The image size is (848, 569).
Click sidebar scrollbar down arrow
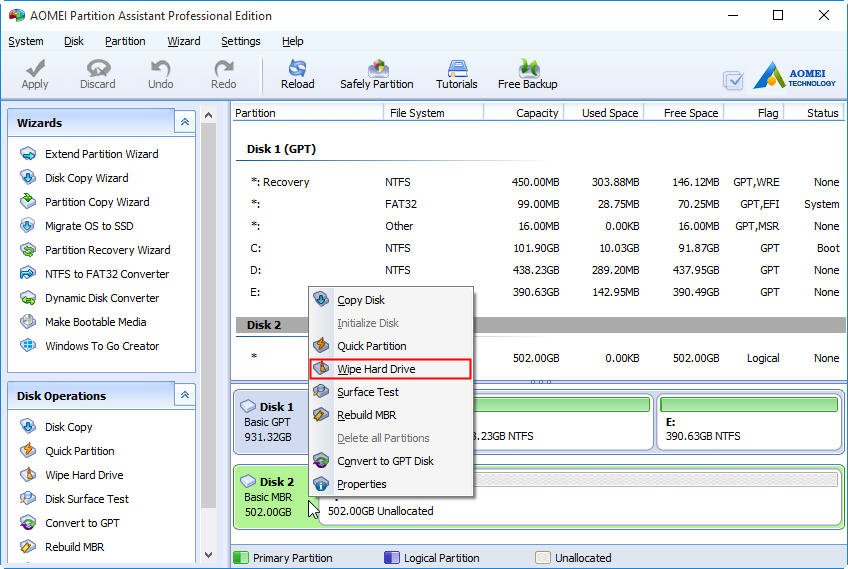[208, 555]
